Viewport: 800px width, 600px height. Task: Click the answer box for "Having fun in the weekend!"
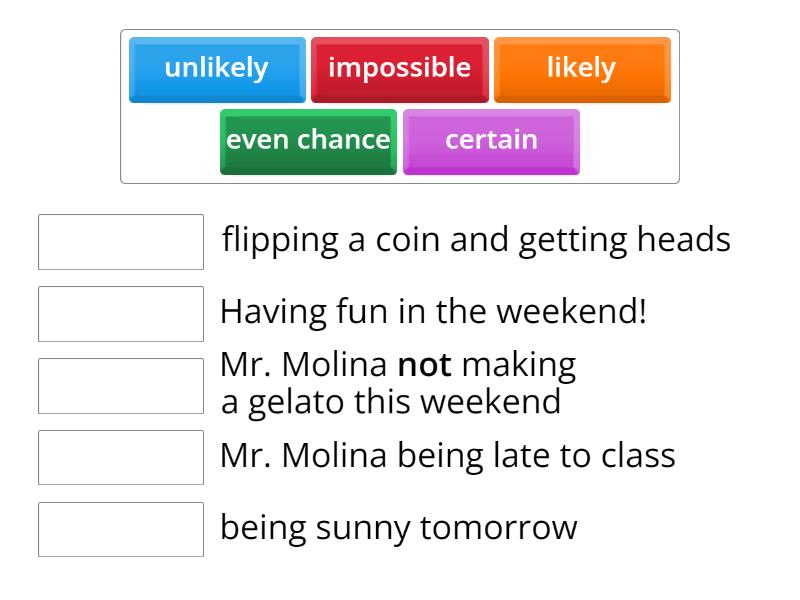click(x=120, y=313)
